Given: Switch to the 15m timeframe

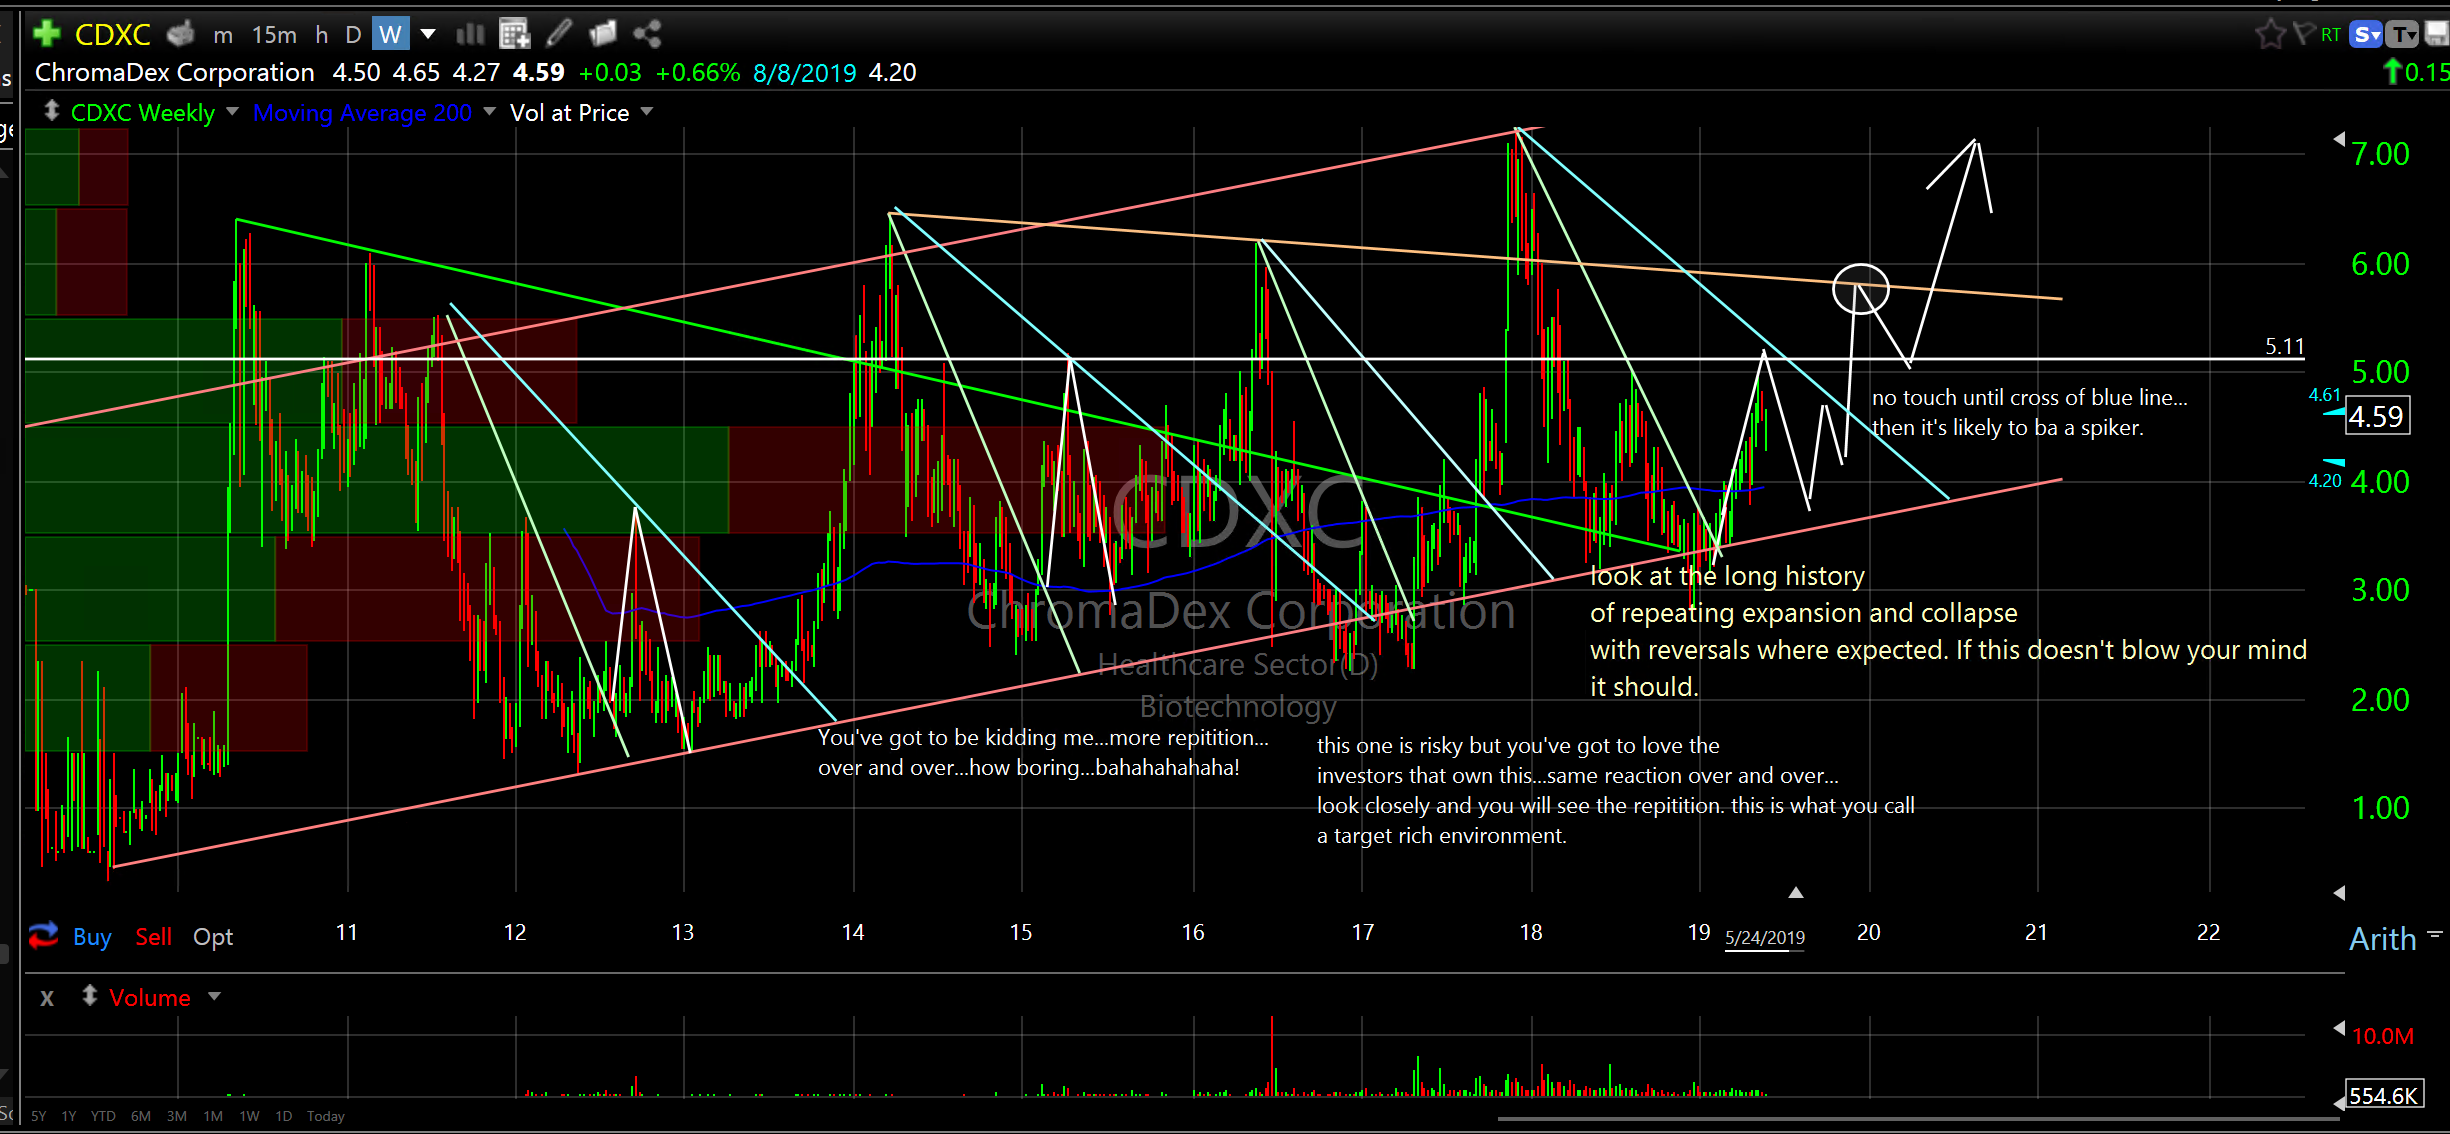Looking at the screenshot, I should 274,35.
